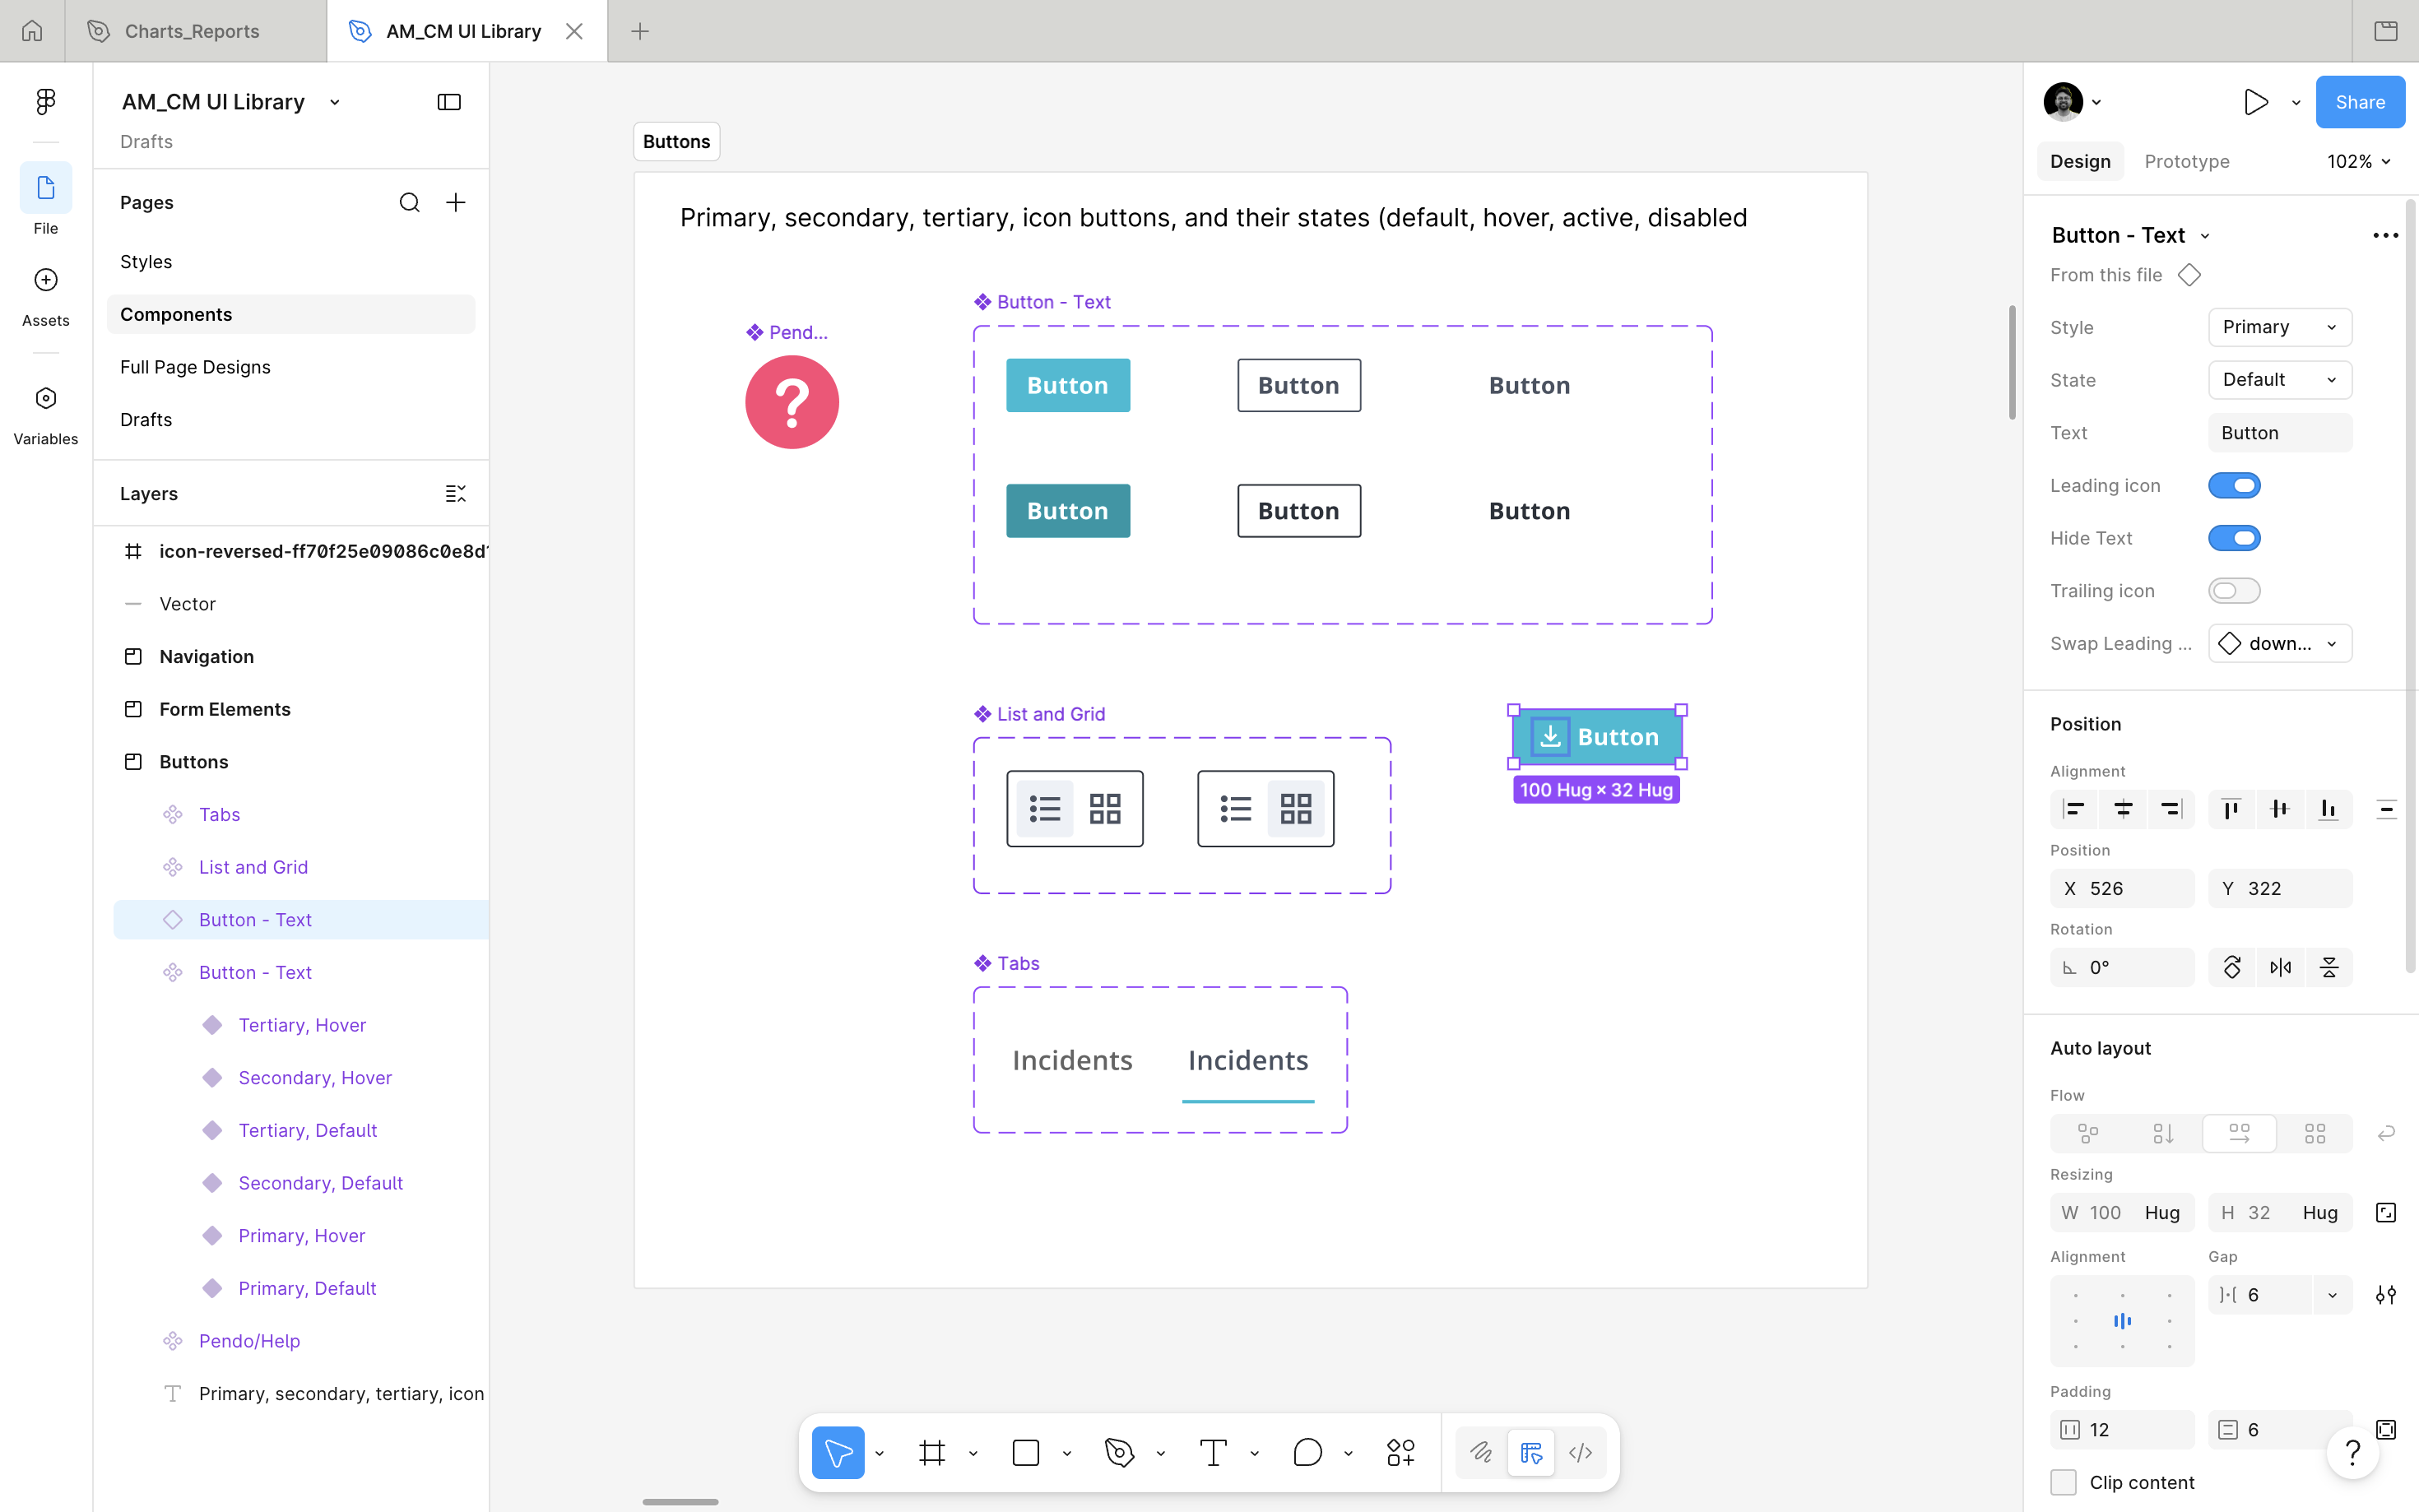Open the zoom 102% dropdown
Viewport: 2419px width, 1512px height.
coord(2358,161)
